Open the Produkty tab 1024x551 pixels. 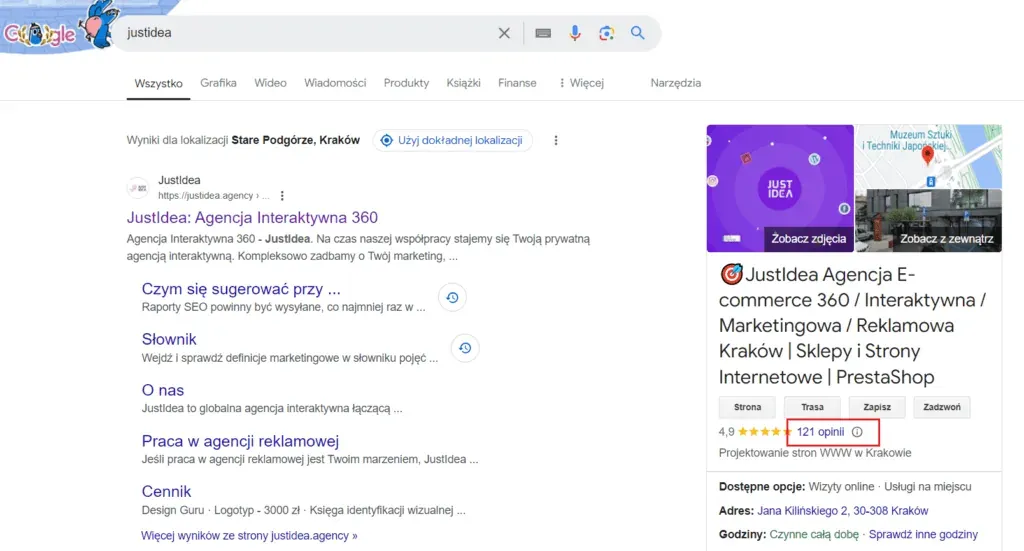click(x=406, y=83)
